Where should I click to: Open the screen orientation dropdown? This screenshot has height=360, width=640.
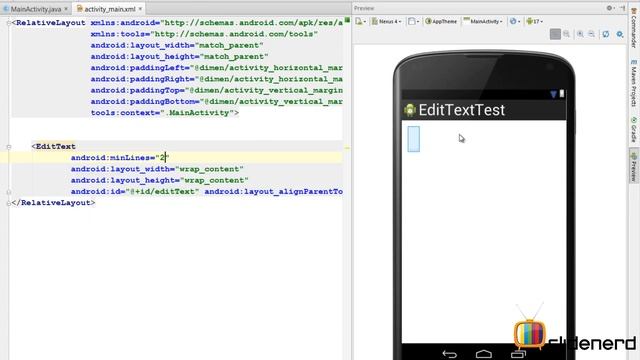[x=413, y=21]
